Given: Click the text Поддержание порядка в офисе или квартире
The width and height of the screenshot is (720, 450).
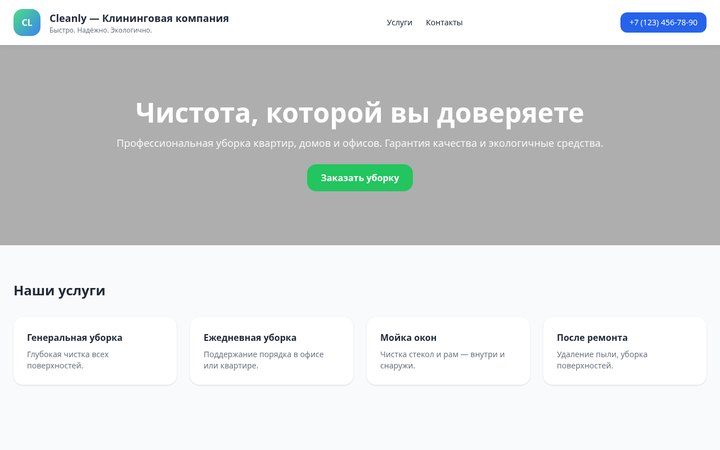Looking at the screenshot, I should 264,360.
